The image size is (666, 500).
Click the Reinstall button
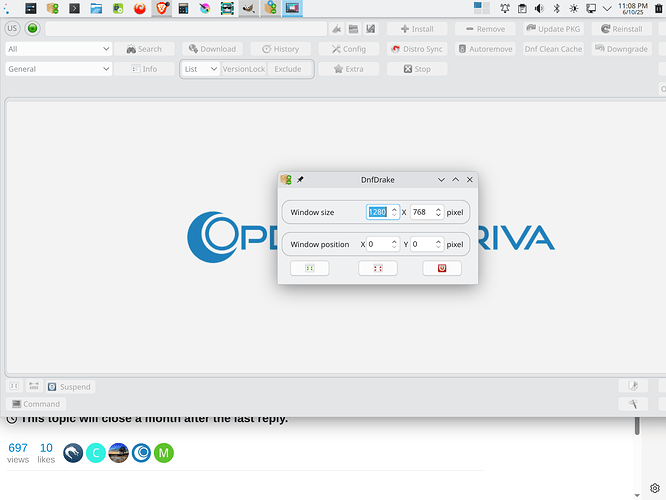[x=621, y=29]
